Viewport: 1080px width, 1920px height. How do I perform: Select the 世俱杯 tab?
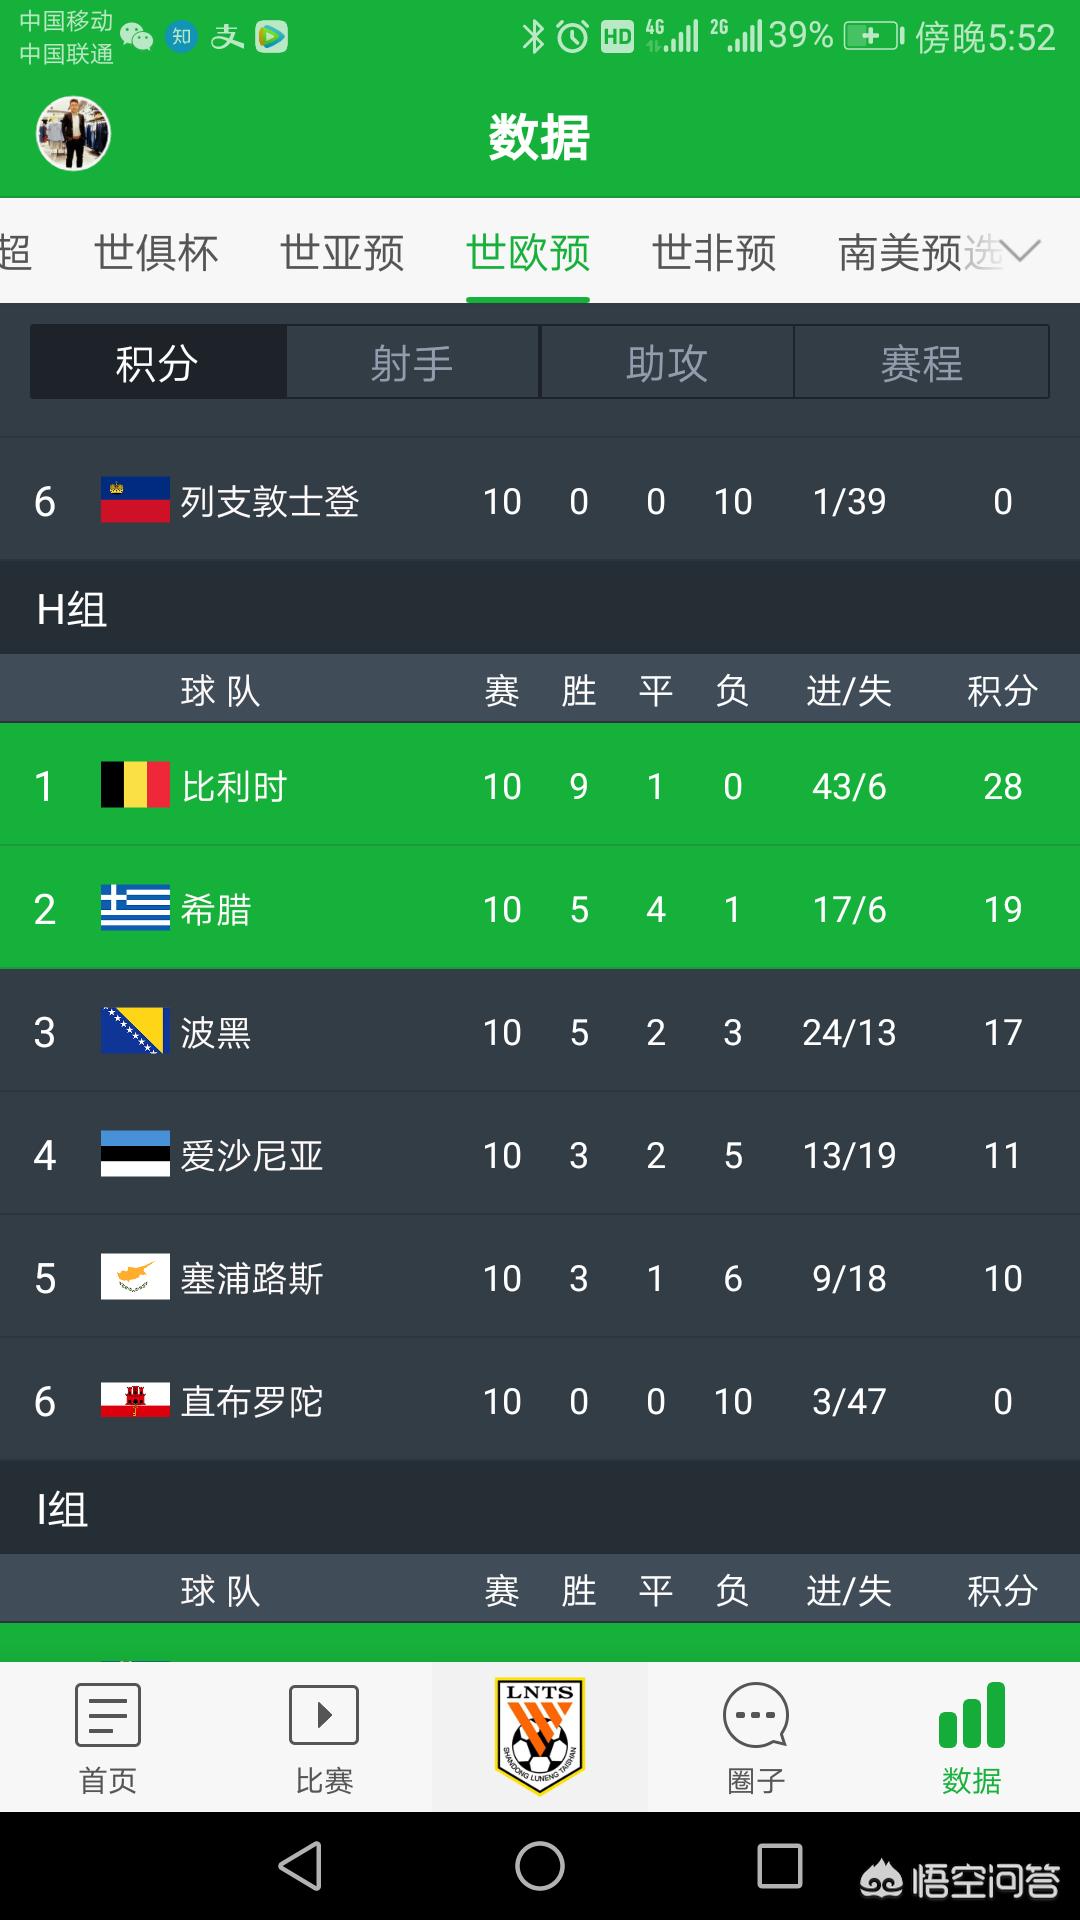[156, 253]
